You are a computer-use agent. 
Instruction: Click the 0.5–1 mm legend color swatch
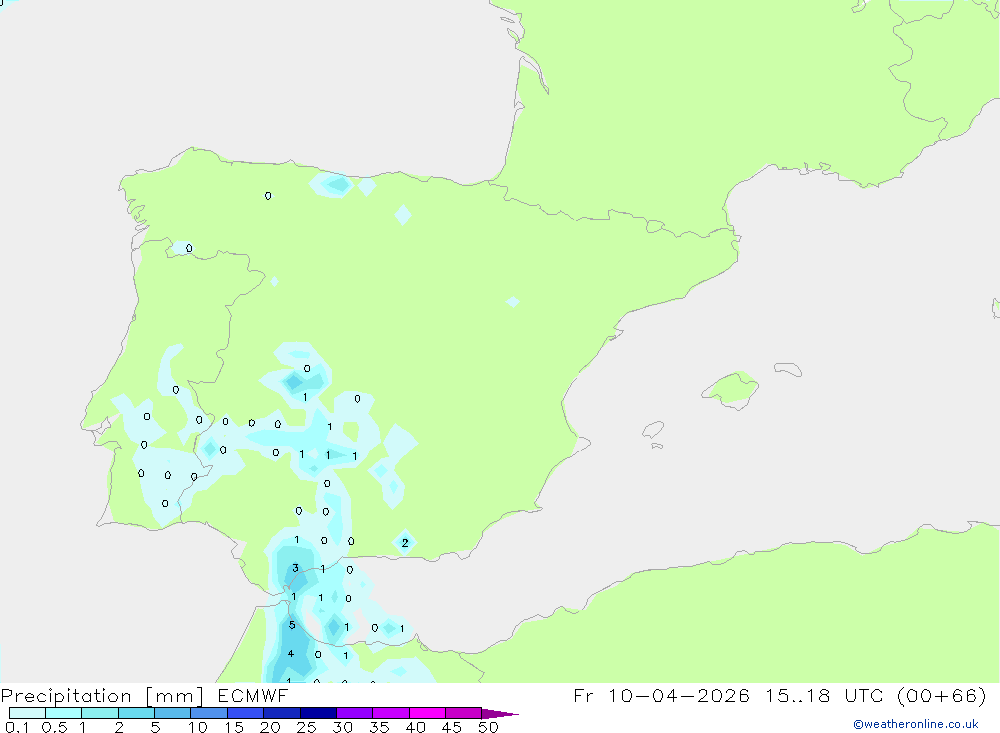tap(64, 713)
